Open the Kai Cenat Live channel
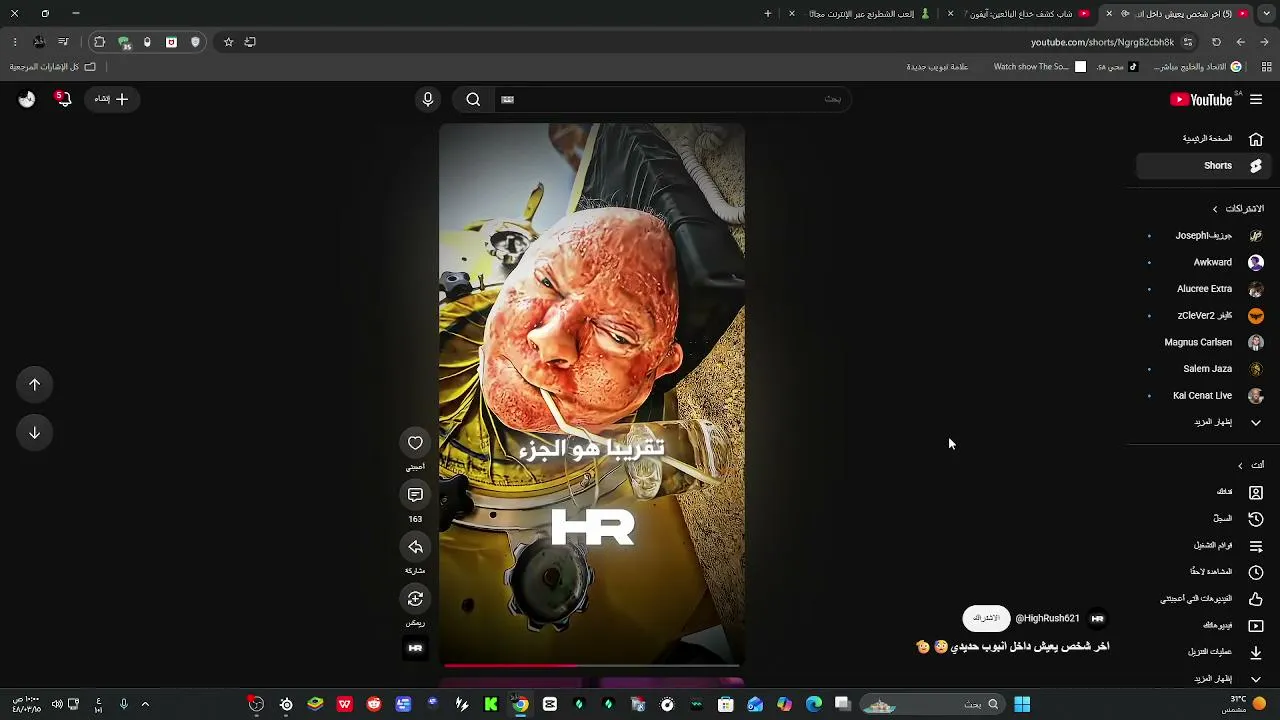Image resolution: width=1280 pixels, height=720 pixels. (x=1205, y=396)
